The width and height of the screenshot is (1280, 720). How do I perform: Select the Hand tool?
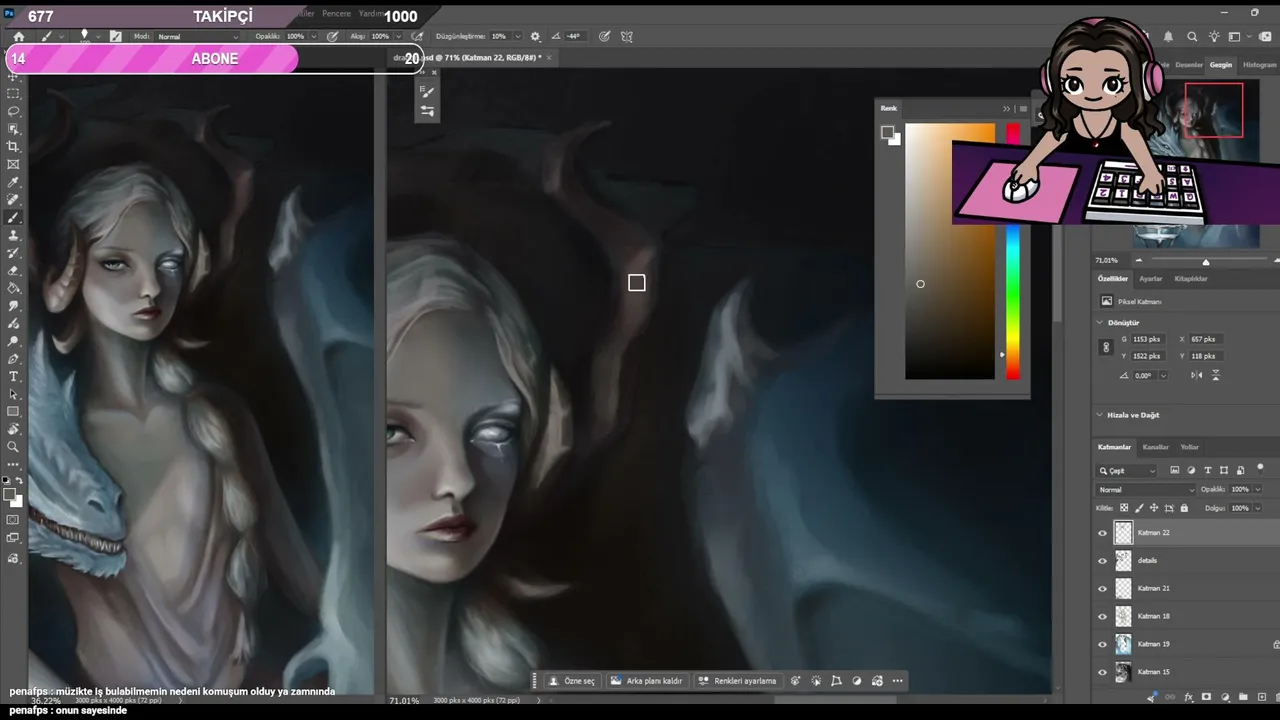pos(13,429)
